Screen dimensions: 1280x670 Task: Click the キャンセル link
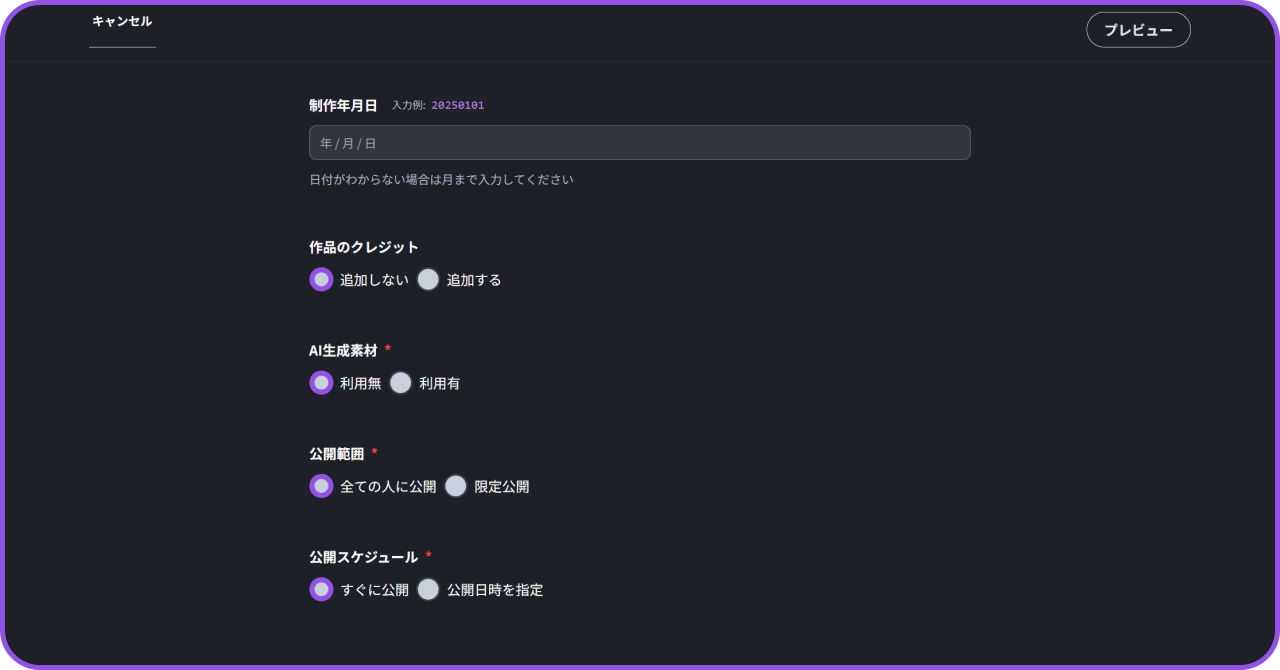point(122,21)
